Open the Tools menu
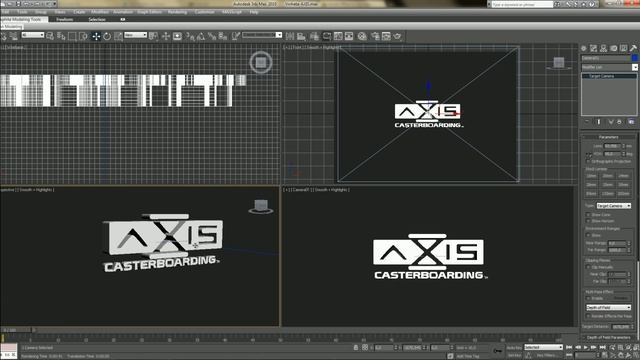 point(22,12)
